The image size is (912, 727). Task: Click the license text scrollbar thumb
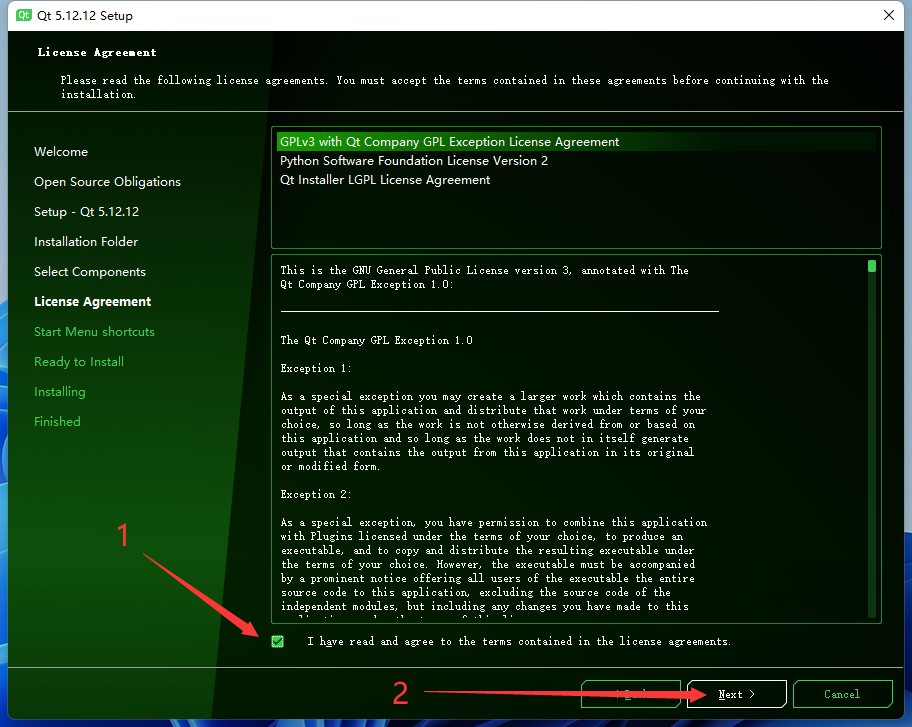tap(871, 265)
